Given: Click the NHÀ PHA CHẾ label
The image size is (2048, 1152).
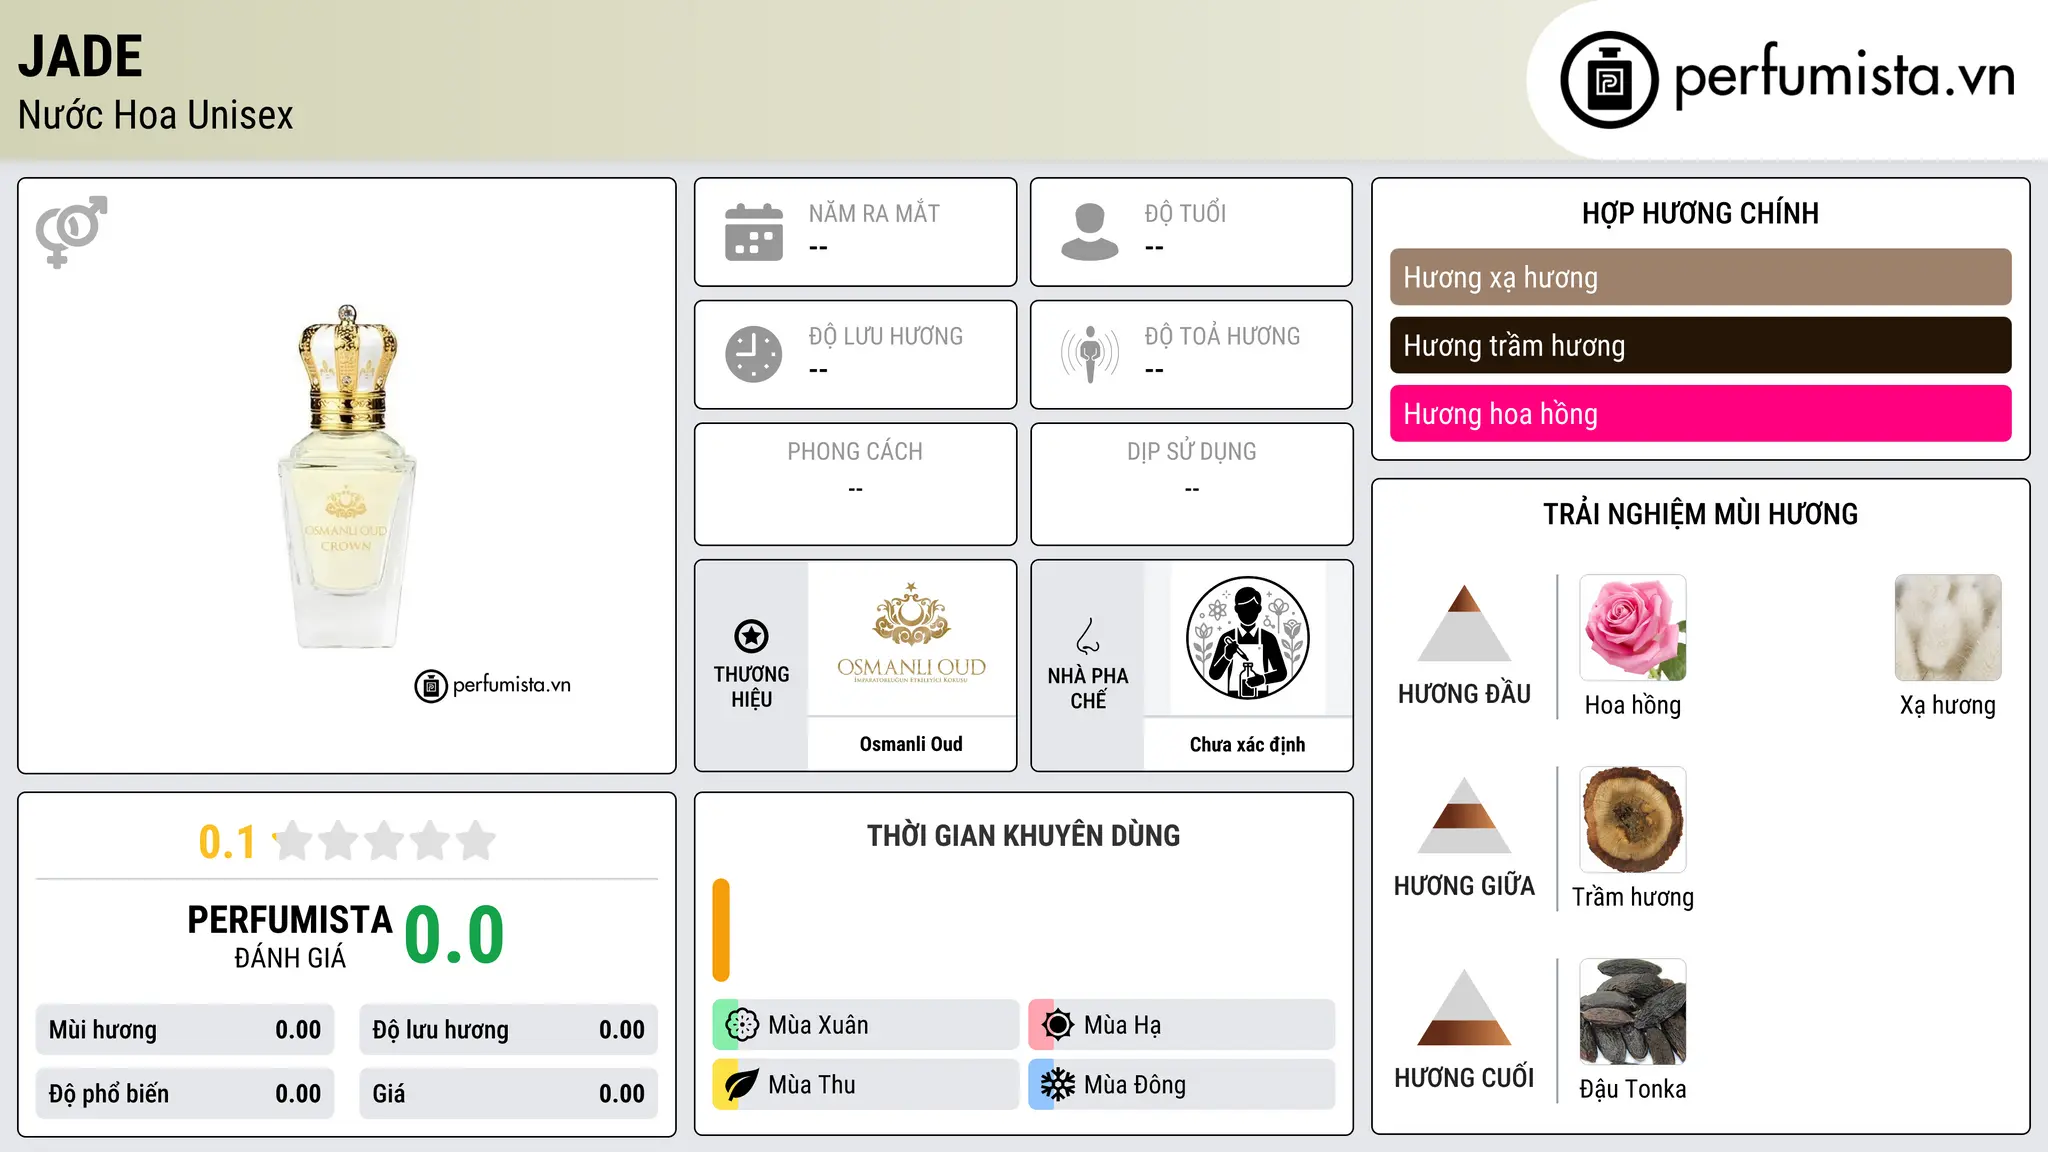Looking at the screenshot, I should click(1088, 688).
